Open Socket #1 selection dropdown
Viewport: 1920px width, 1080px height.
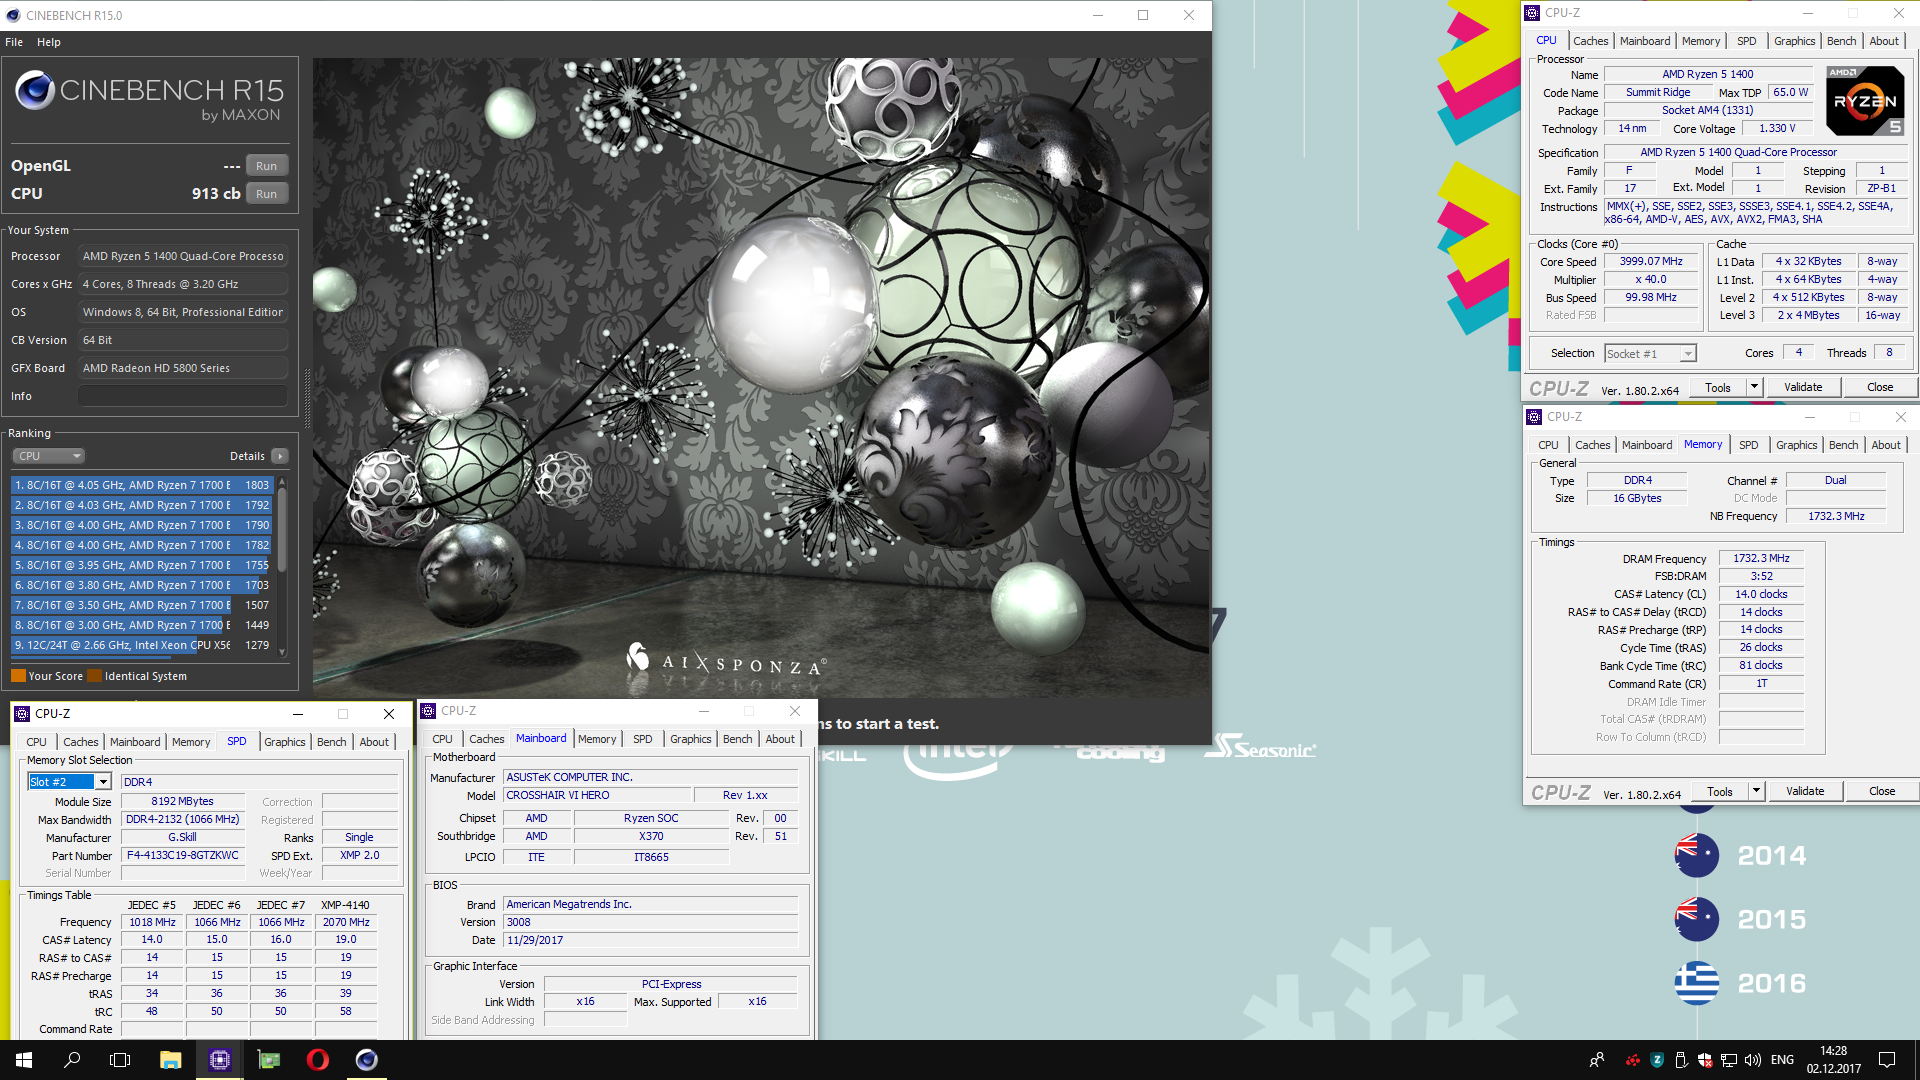coord(1650,354)
